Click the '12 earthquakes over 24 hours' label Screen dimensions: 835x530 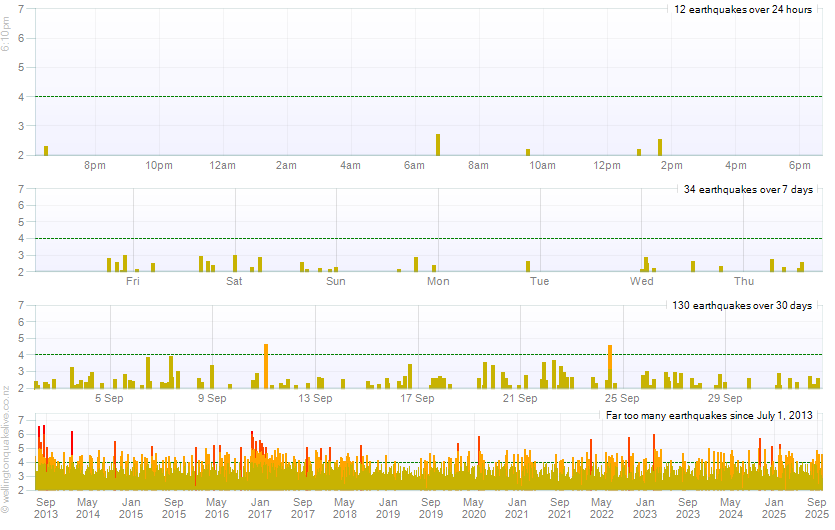point(742,10)
